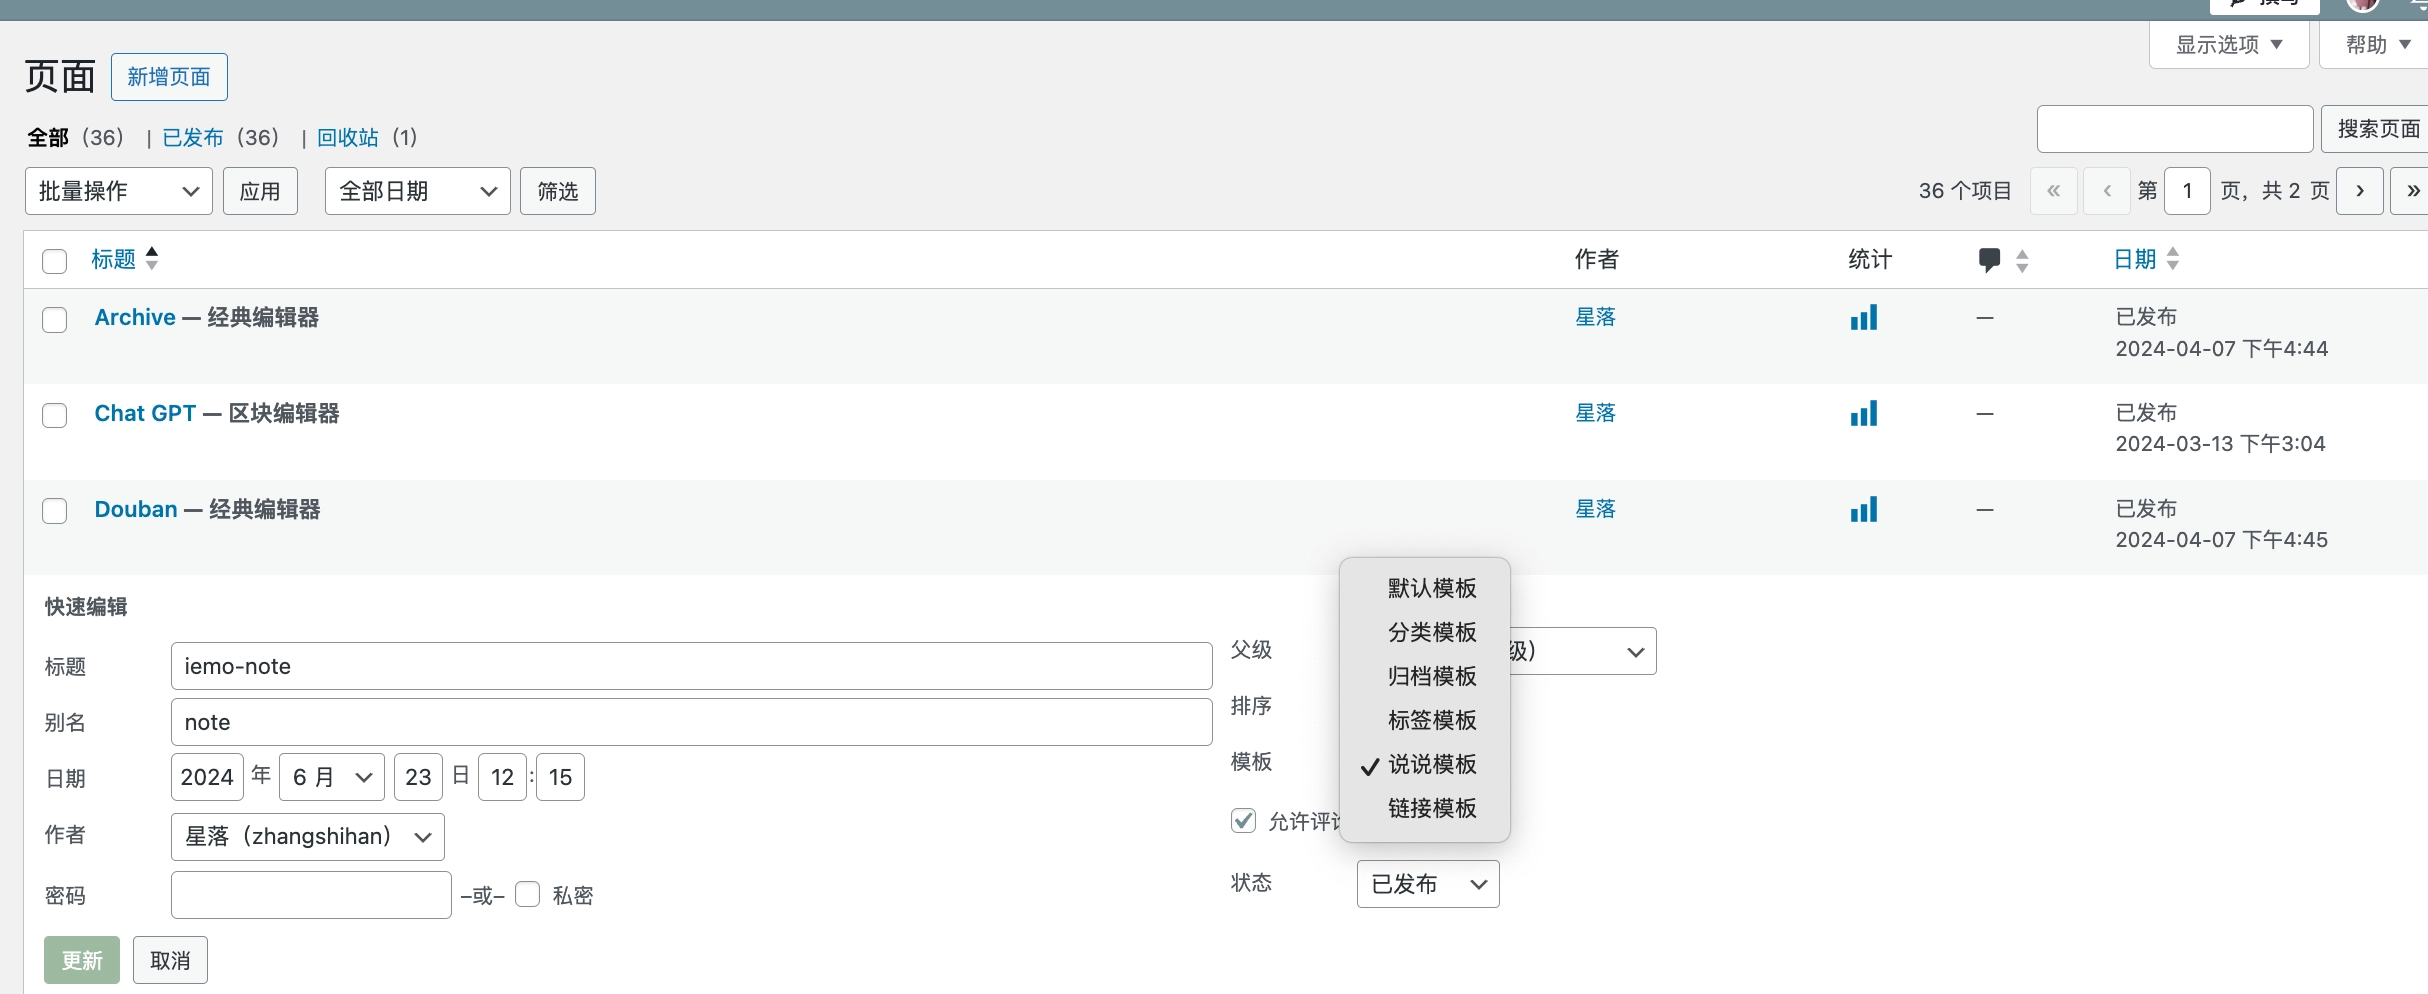Screen dimensions: 2428x994
Task: Click the 别名 slug input field
Action: 691,722
